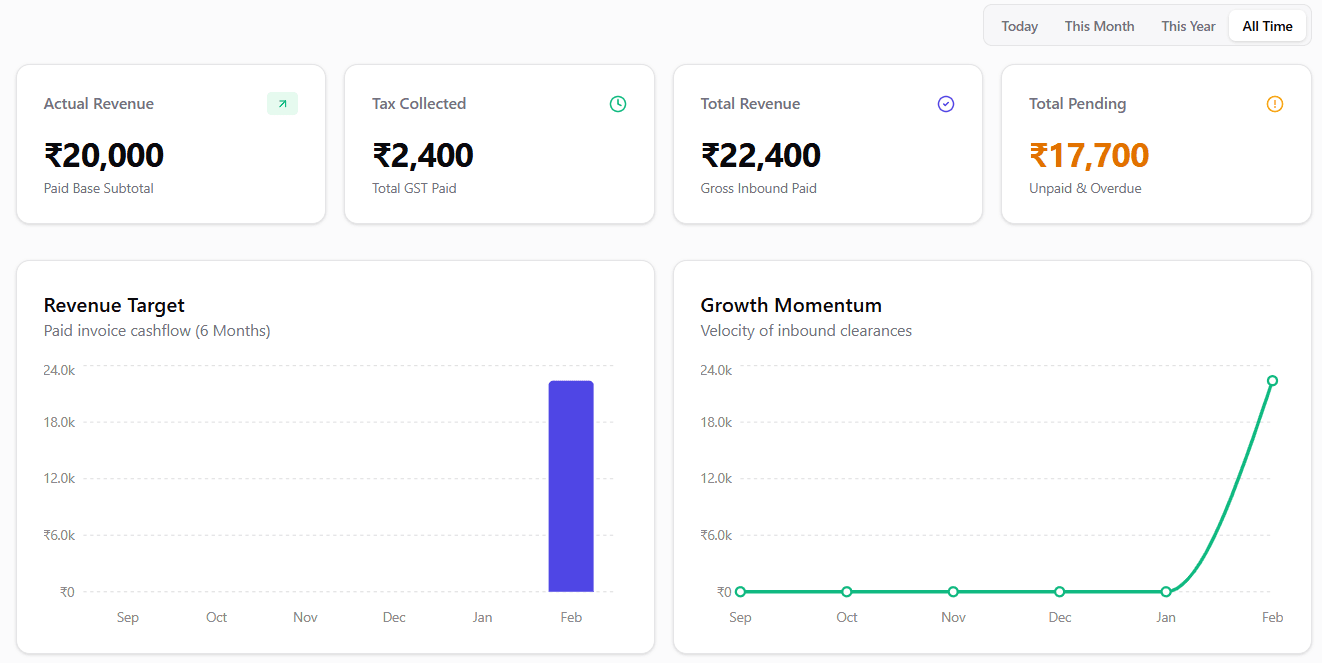Click the January data point on Growth Momentum chart
The image size is (1322, 663).
[x=1166, y=591]
